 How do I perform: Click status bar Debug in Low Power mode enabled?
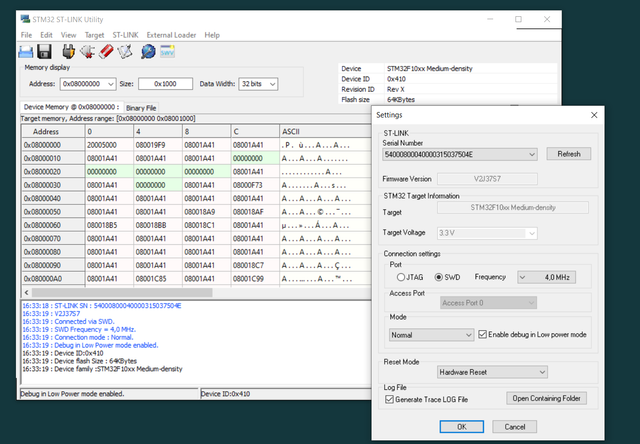pos(72,394)
